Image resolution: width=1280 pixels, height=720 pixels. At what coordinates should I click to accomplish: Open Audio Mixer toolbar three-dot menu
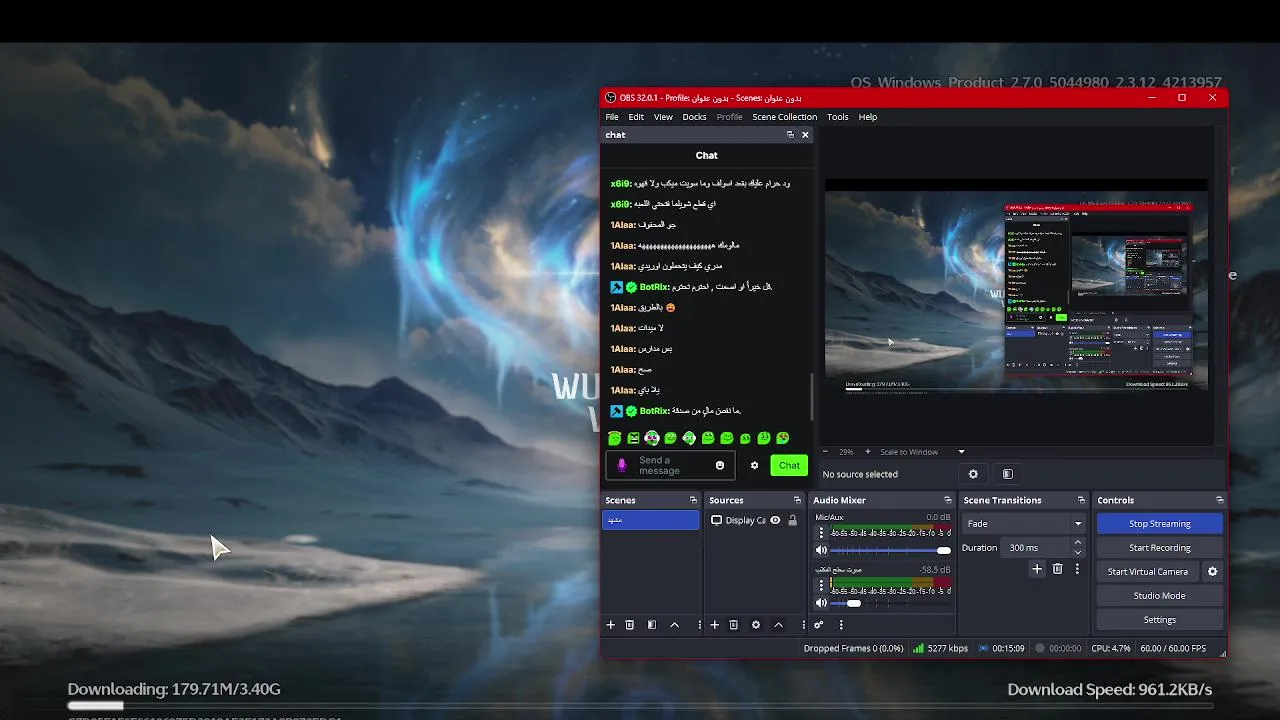(841, 625)
